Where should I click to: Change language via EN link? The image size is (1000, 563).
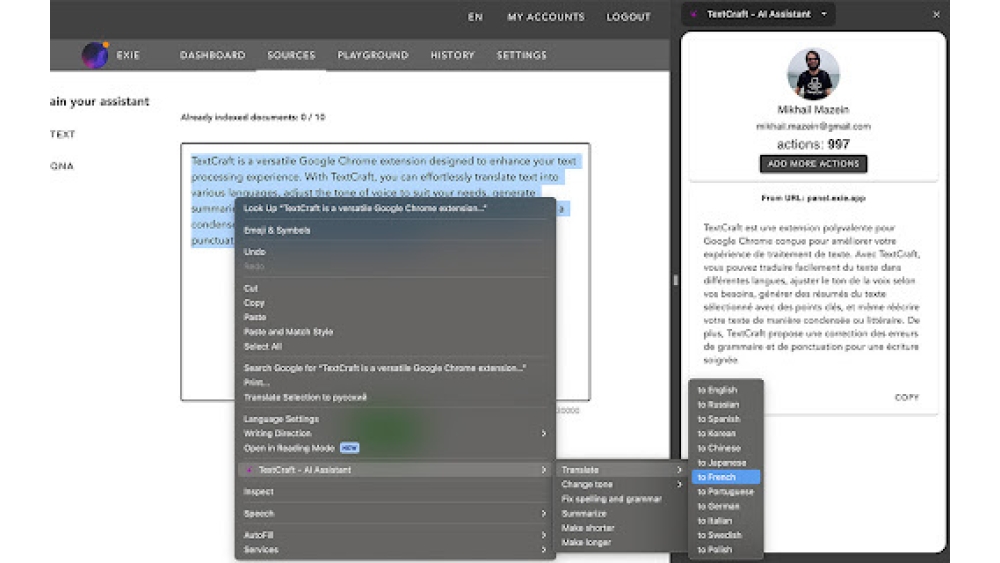coord(475,17)
